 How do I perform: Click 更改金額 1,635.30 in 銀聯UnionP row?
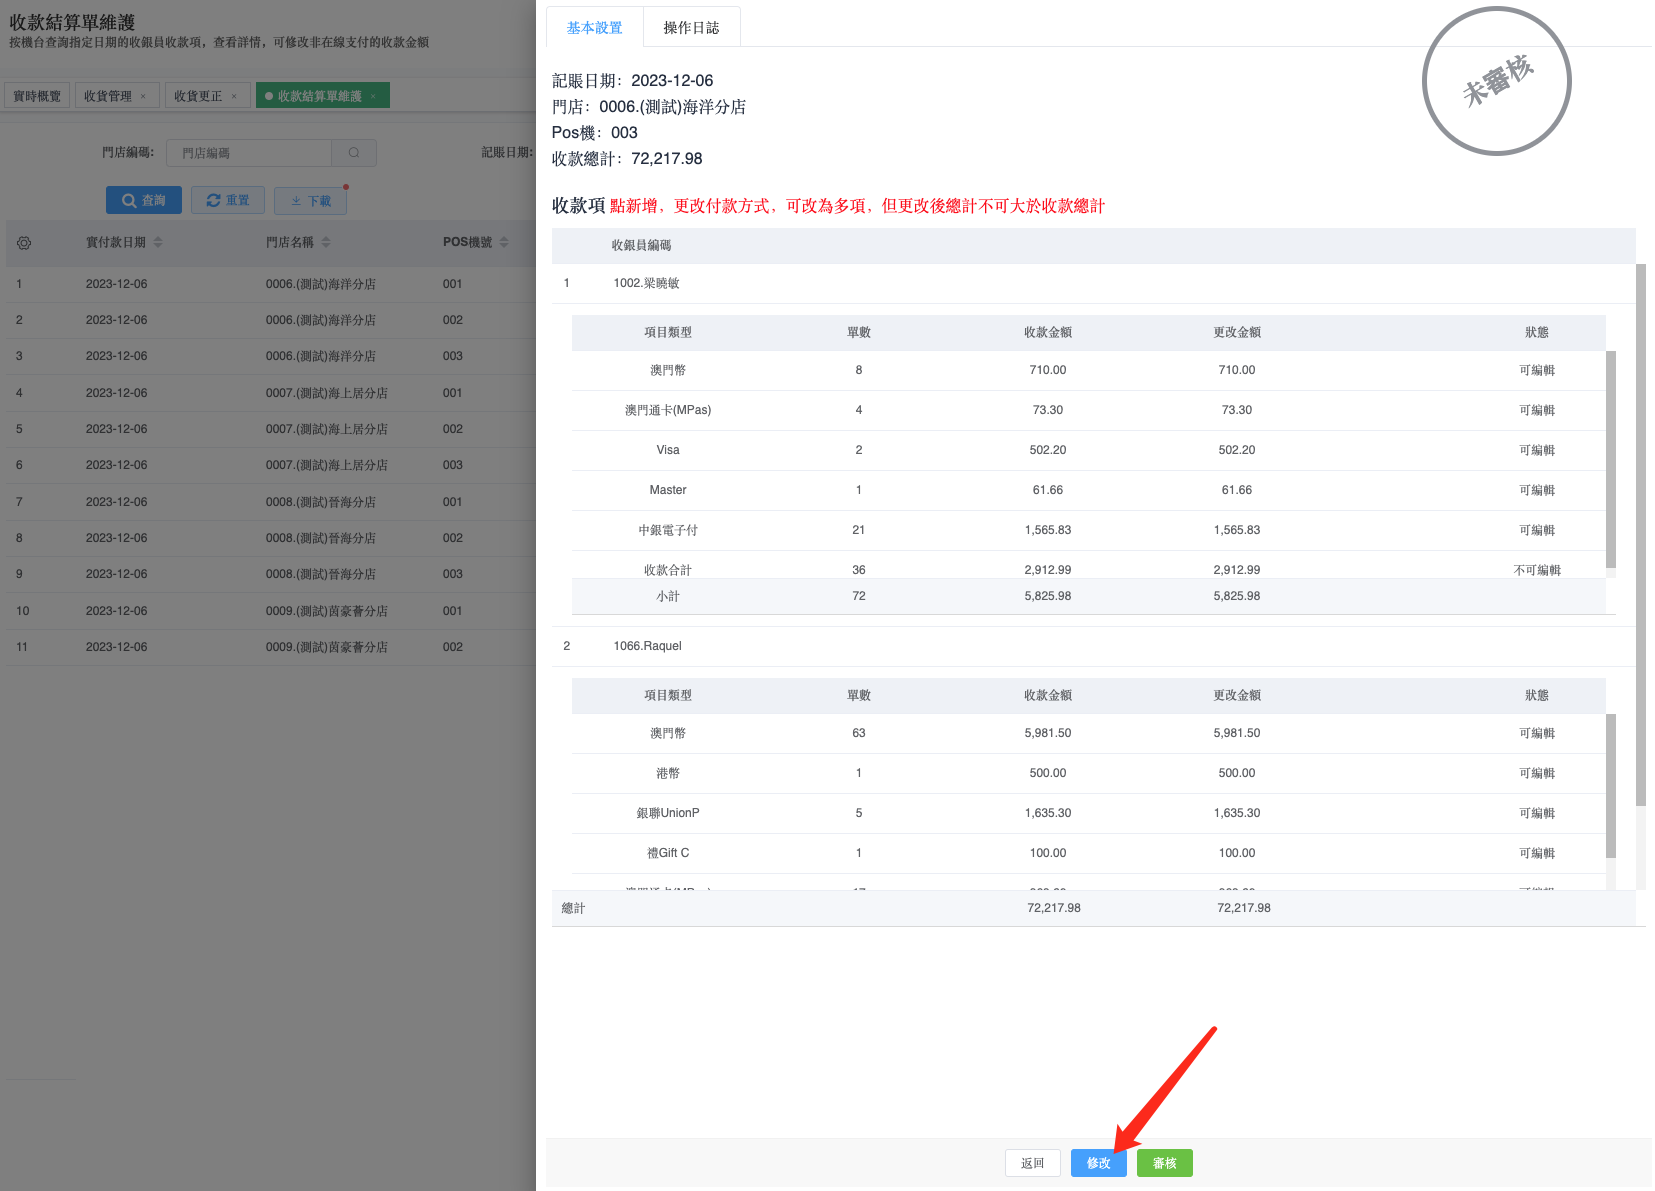tap(1237, 813)
